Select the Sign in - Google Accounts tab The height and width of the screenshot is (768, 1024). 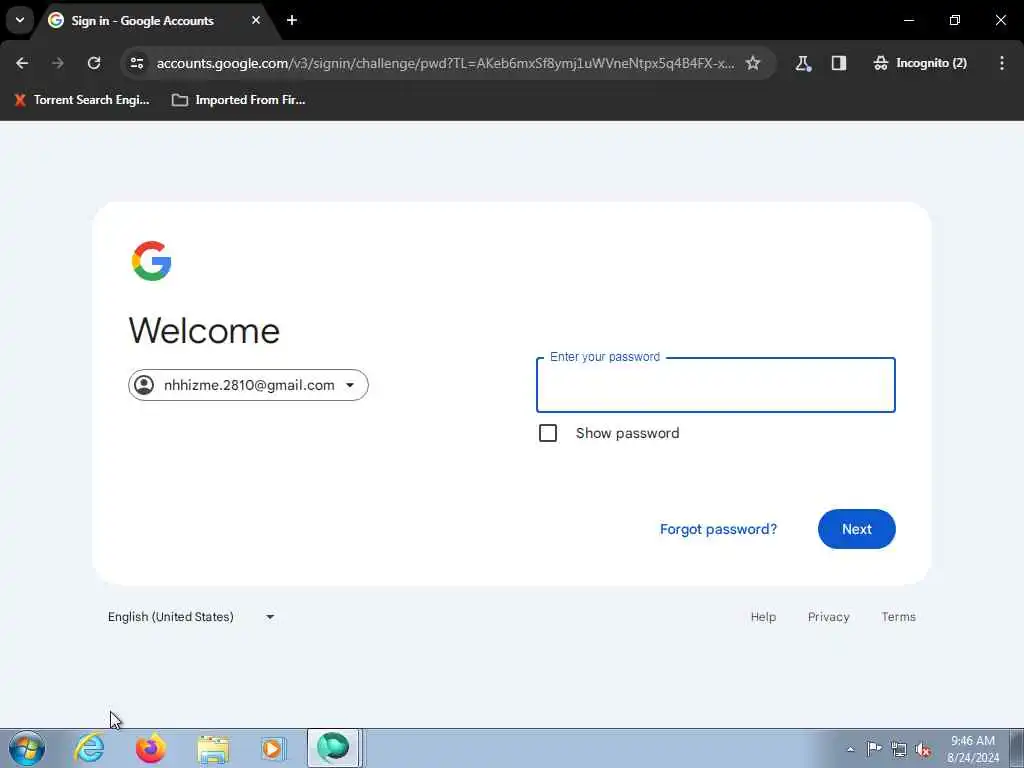(157, 21)
